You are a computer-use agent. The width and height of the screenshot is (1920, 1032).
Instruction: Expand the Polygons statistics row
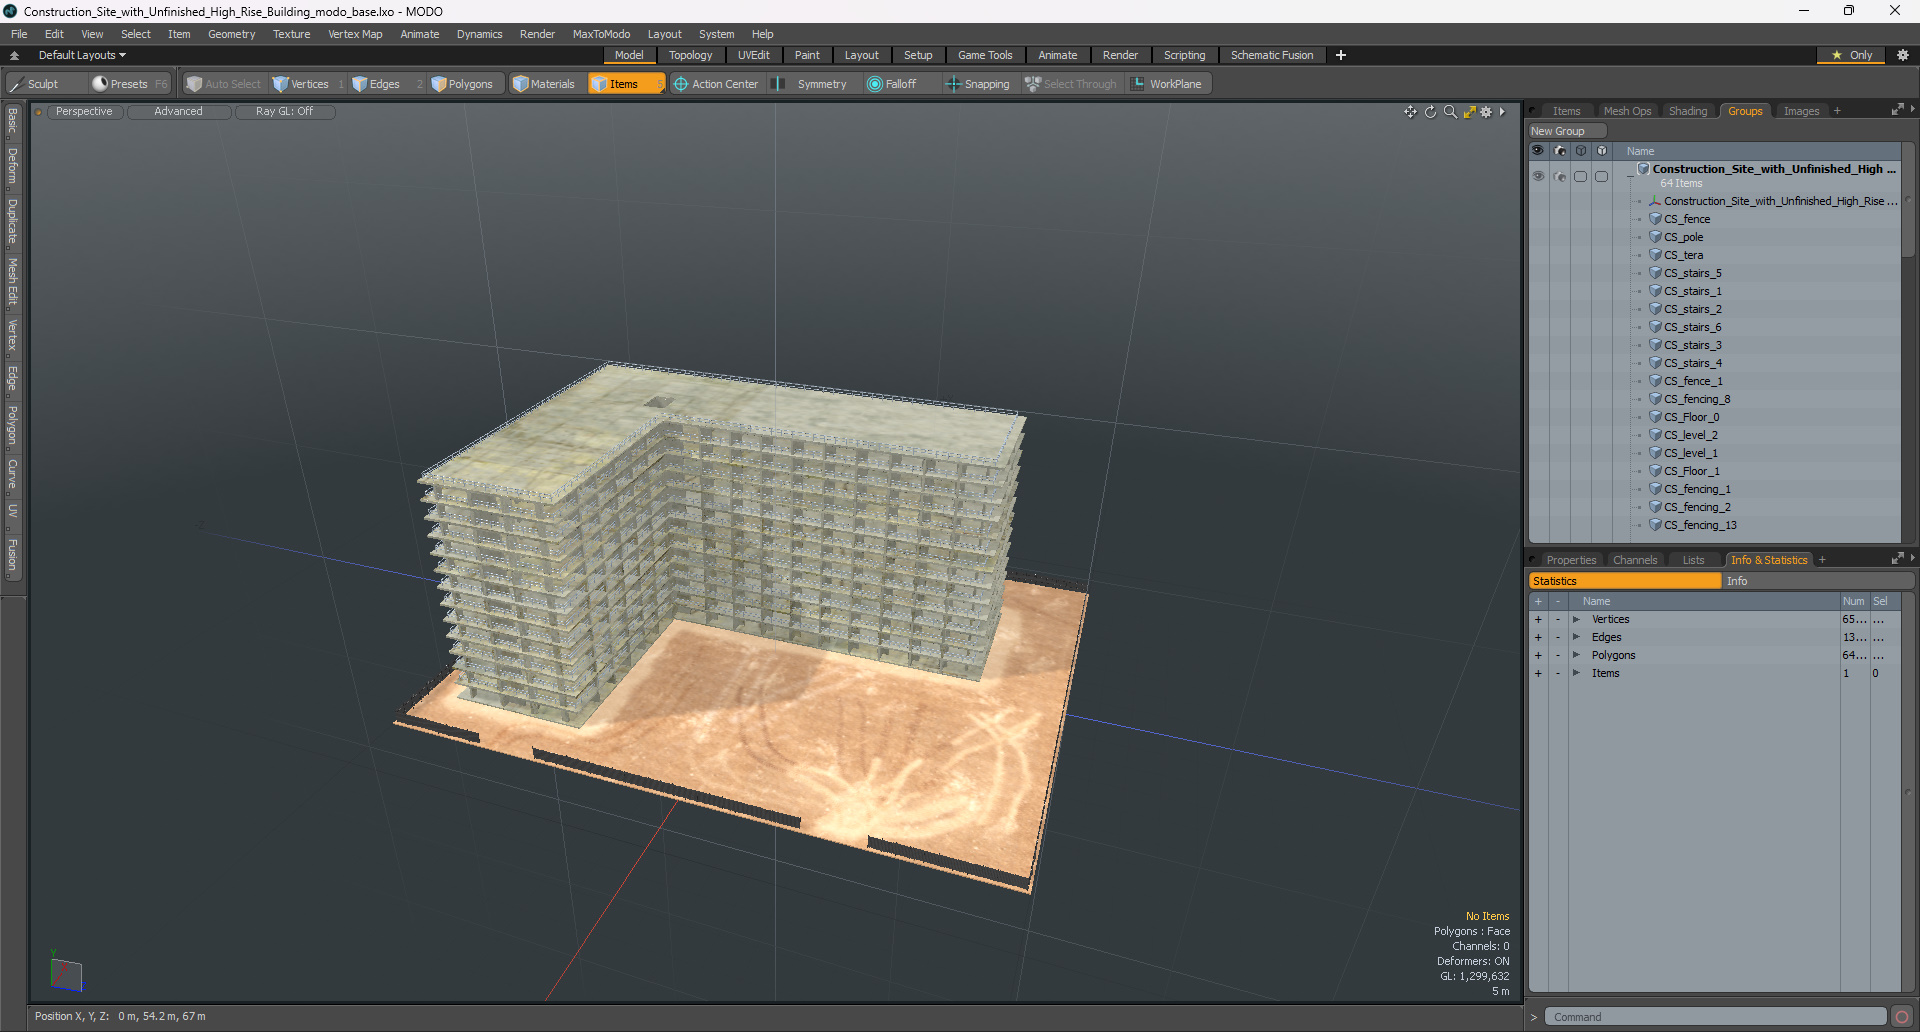1576,656
